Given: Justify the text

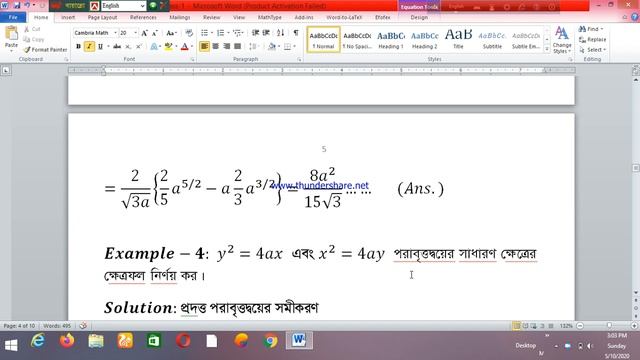Looking at the screenshot, I should [238, 47].
